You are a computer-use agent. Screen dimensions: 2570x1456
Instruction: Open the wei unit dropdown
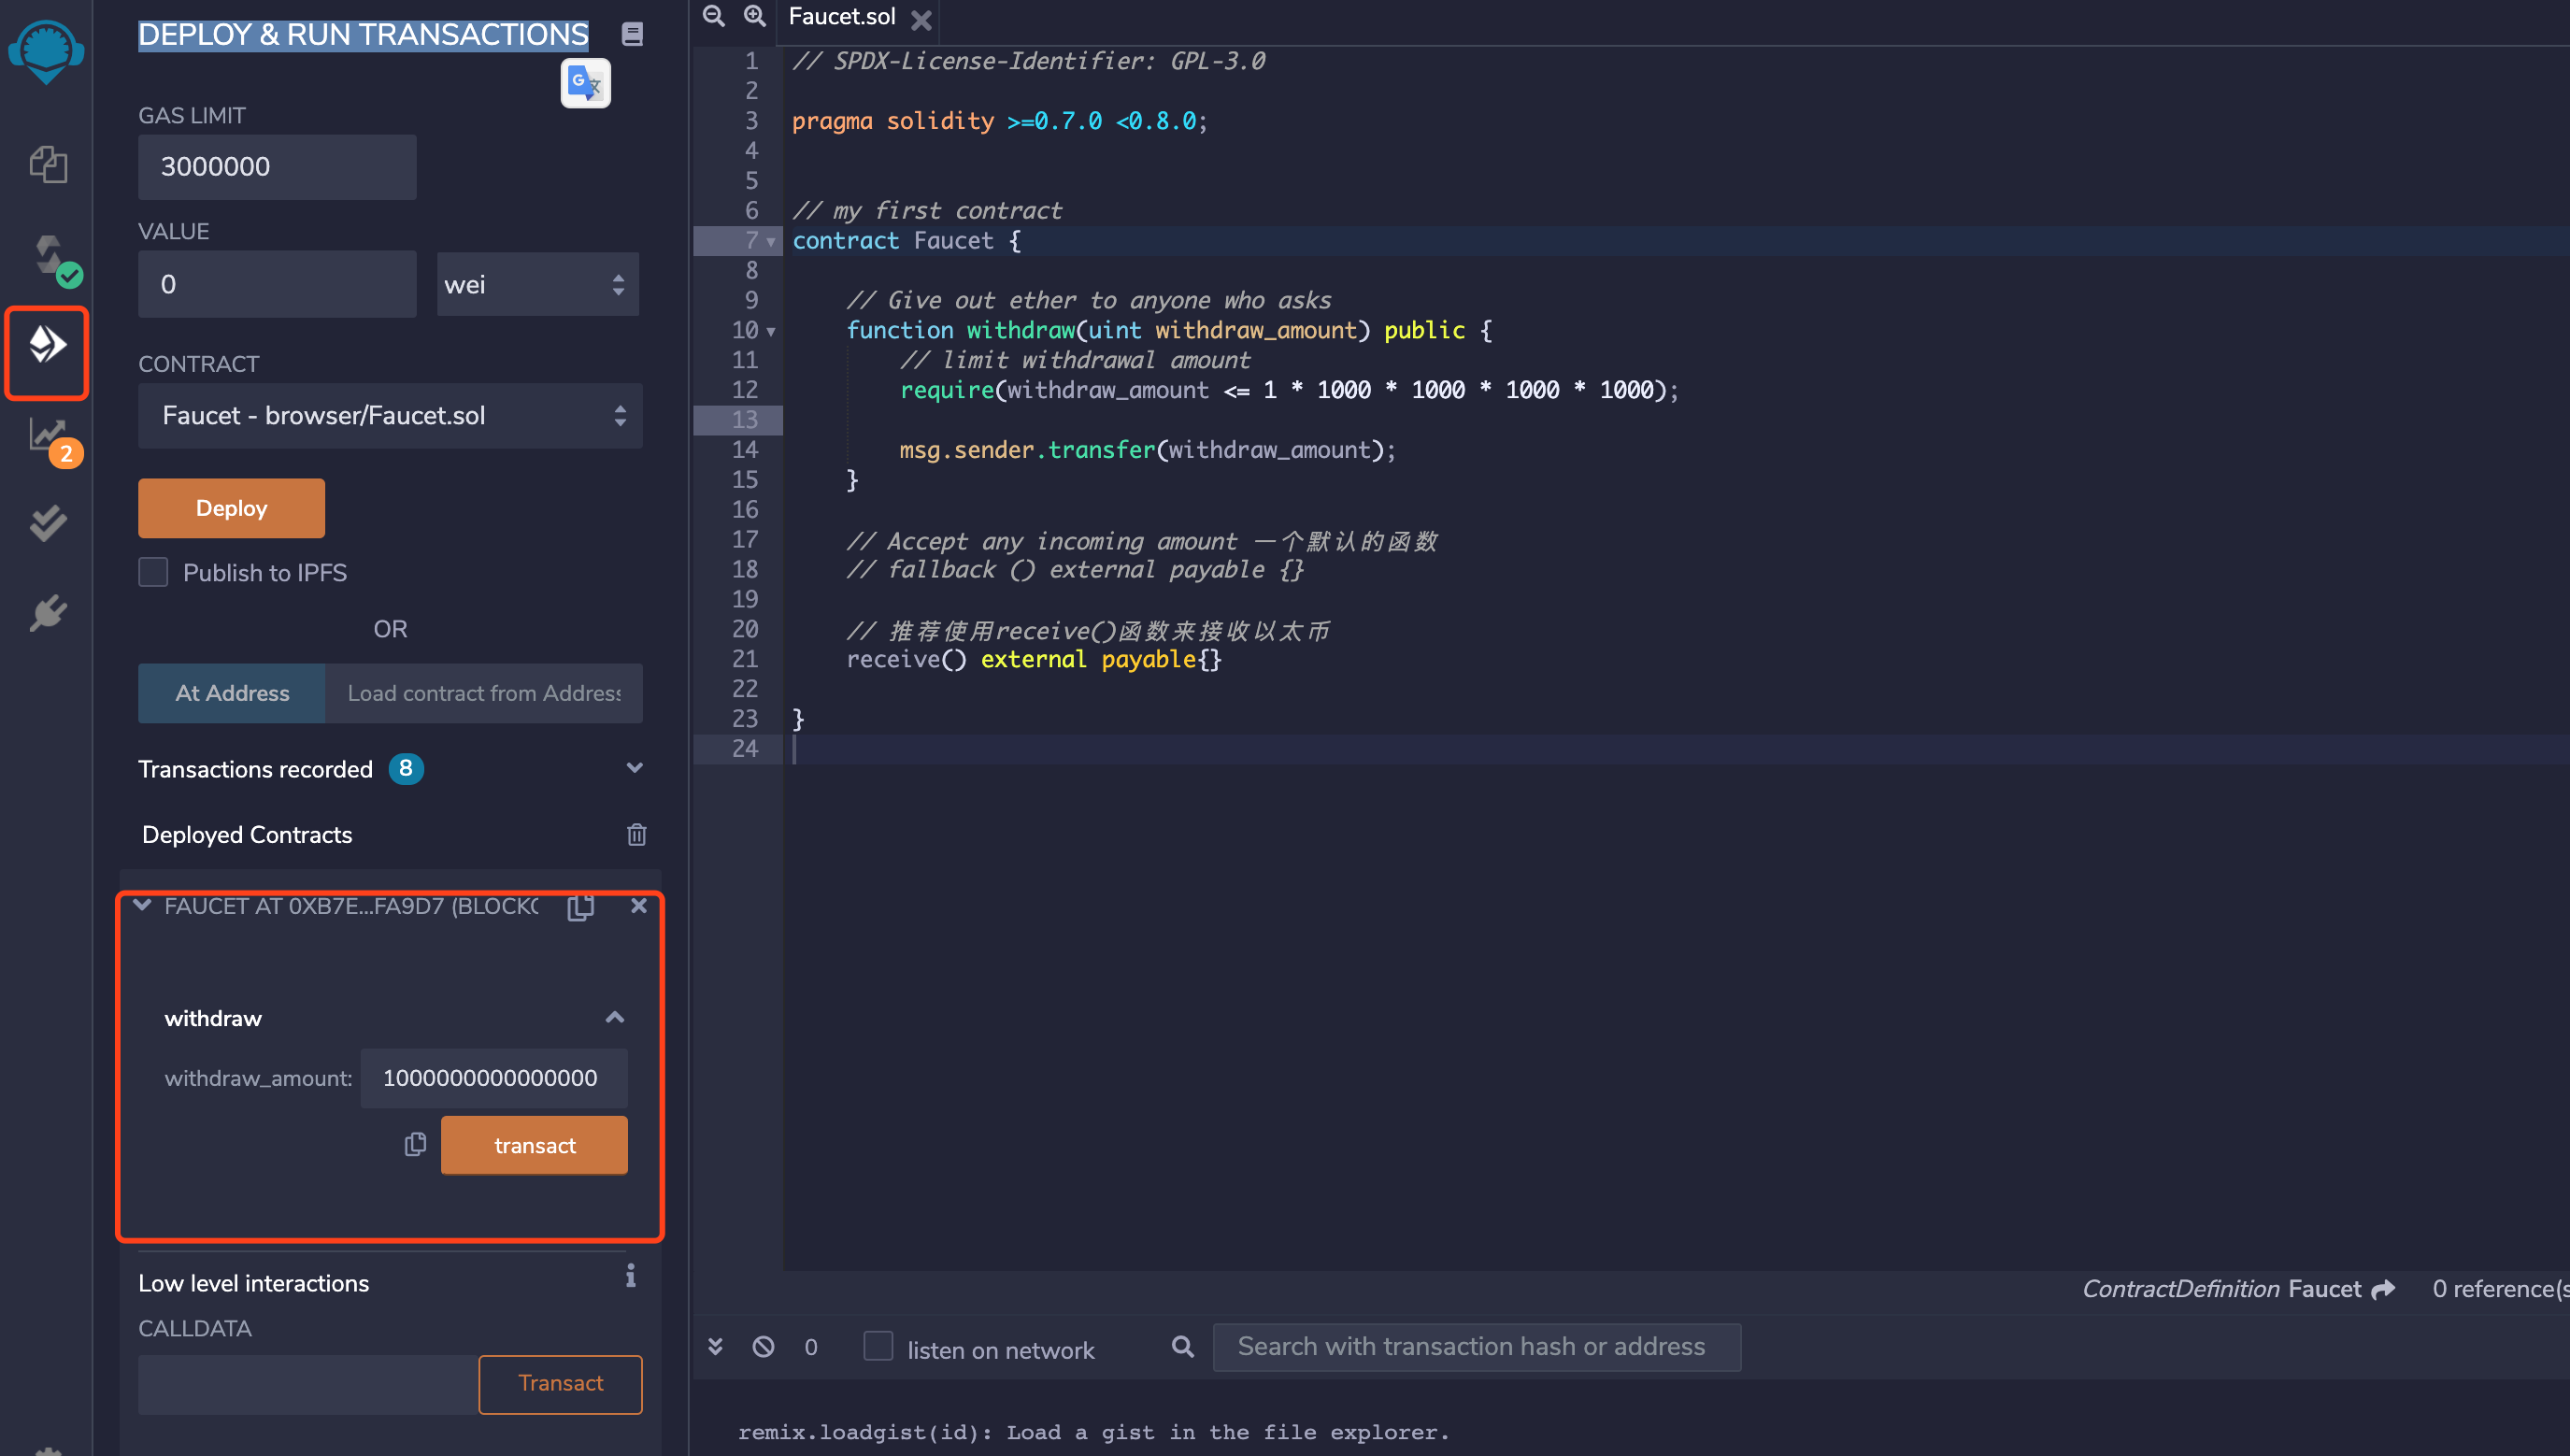(537, 285)
